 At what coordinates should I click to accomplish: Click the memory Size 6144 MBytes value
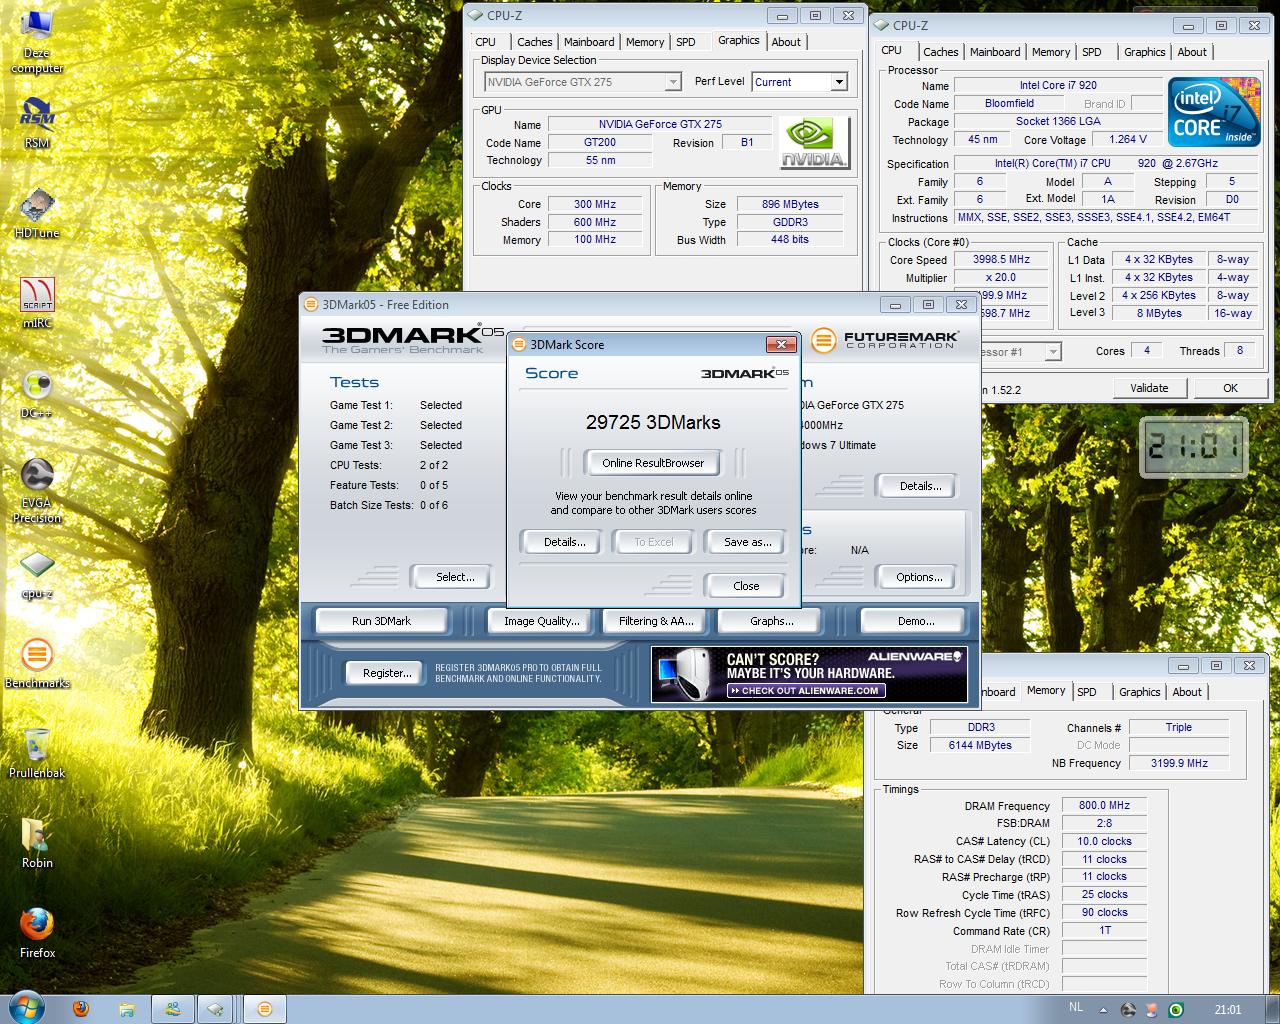coord(980,745)
